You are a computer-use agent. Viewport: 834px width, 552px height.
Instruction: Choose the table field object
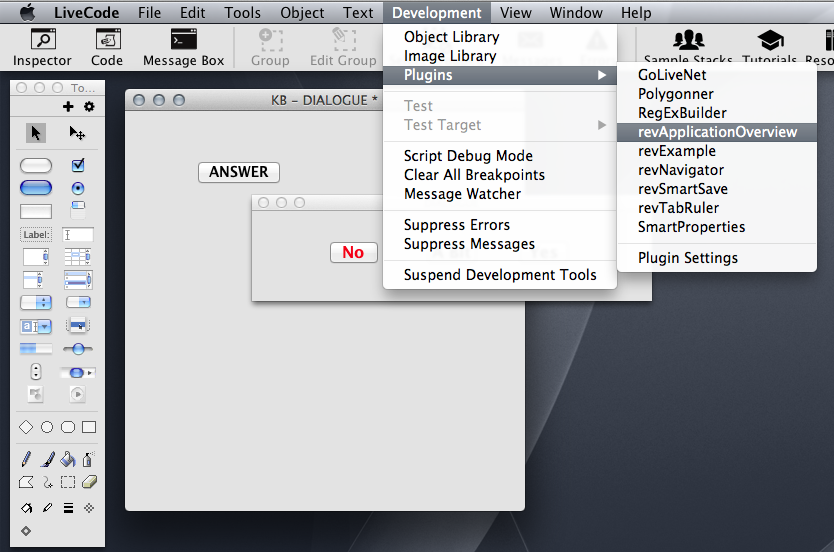tap(78, 257)
